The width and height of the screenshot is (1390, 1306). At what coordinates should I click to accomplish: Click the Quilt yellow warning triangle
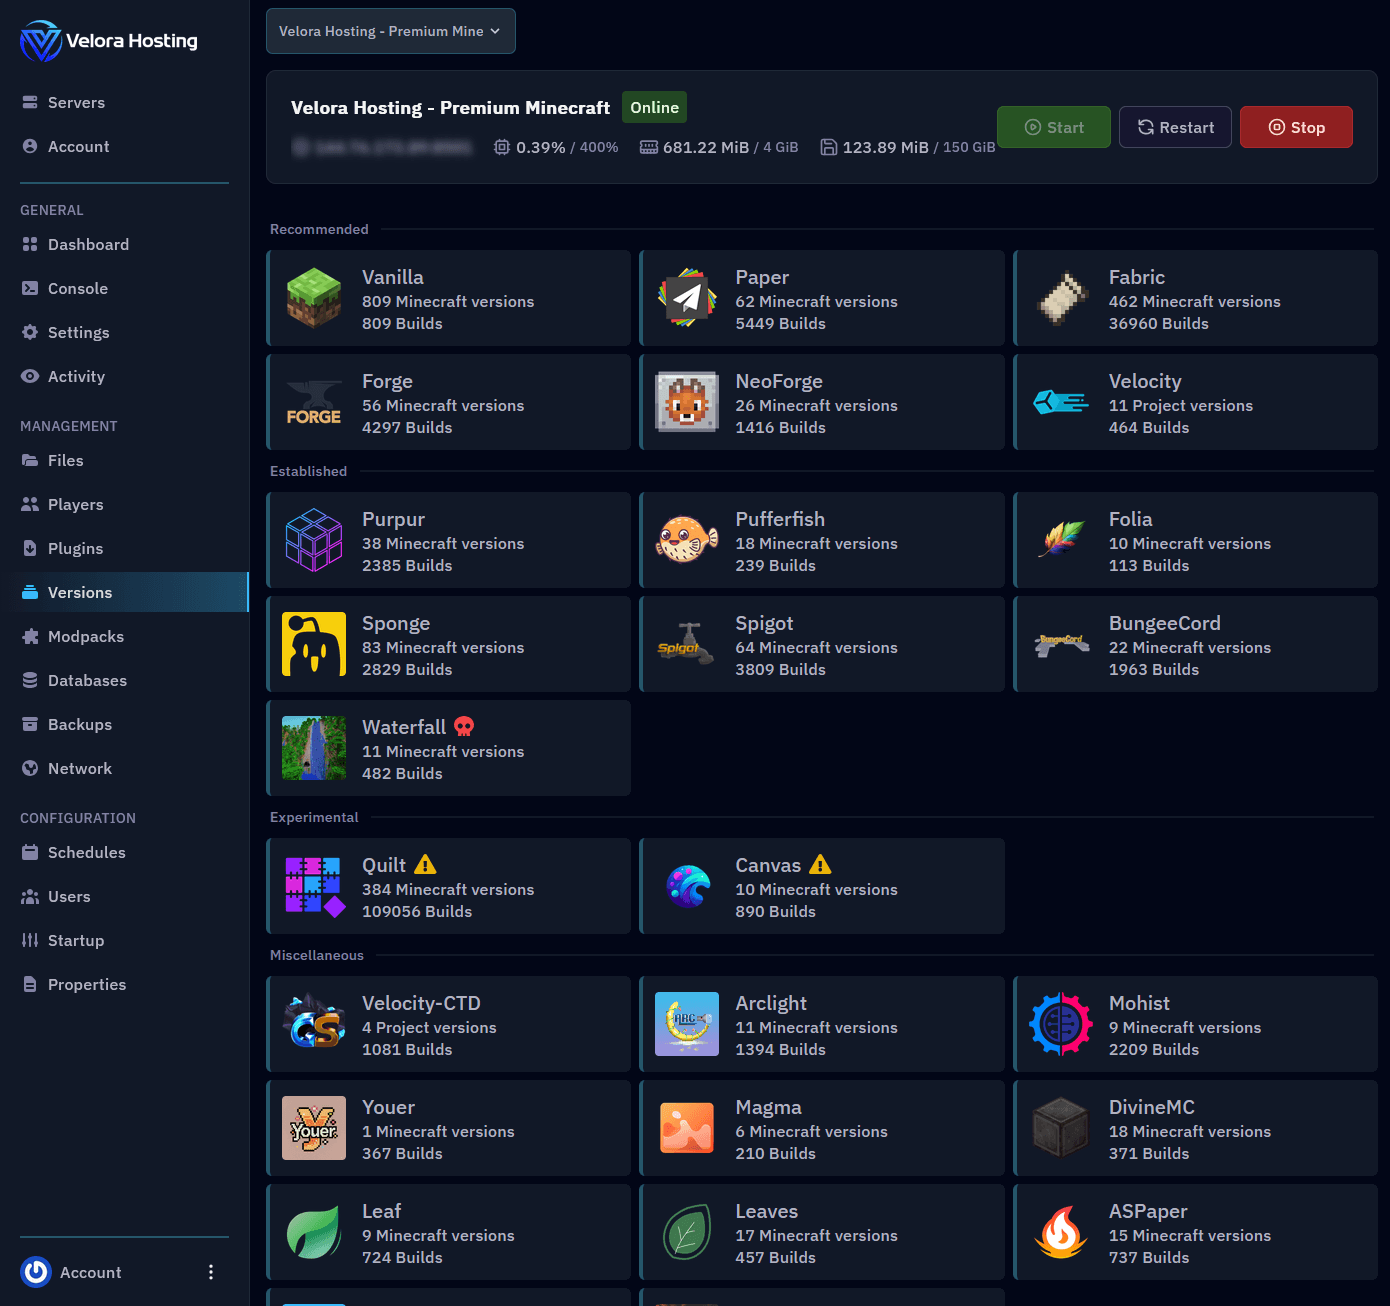(x=425, y=865)
